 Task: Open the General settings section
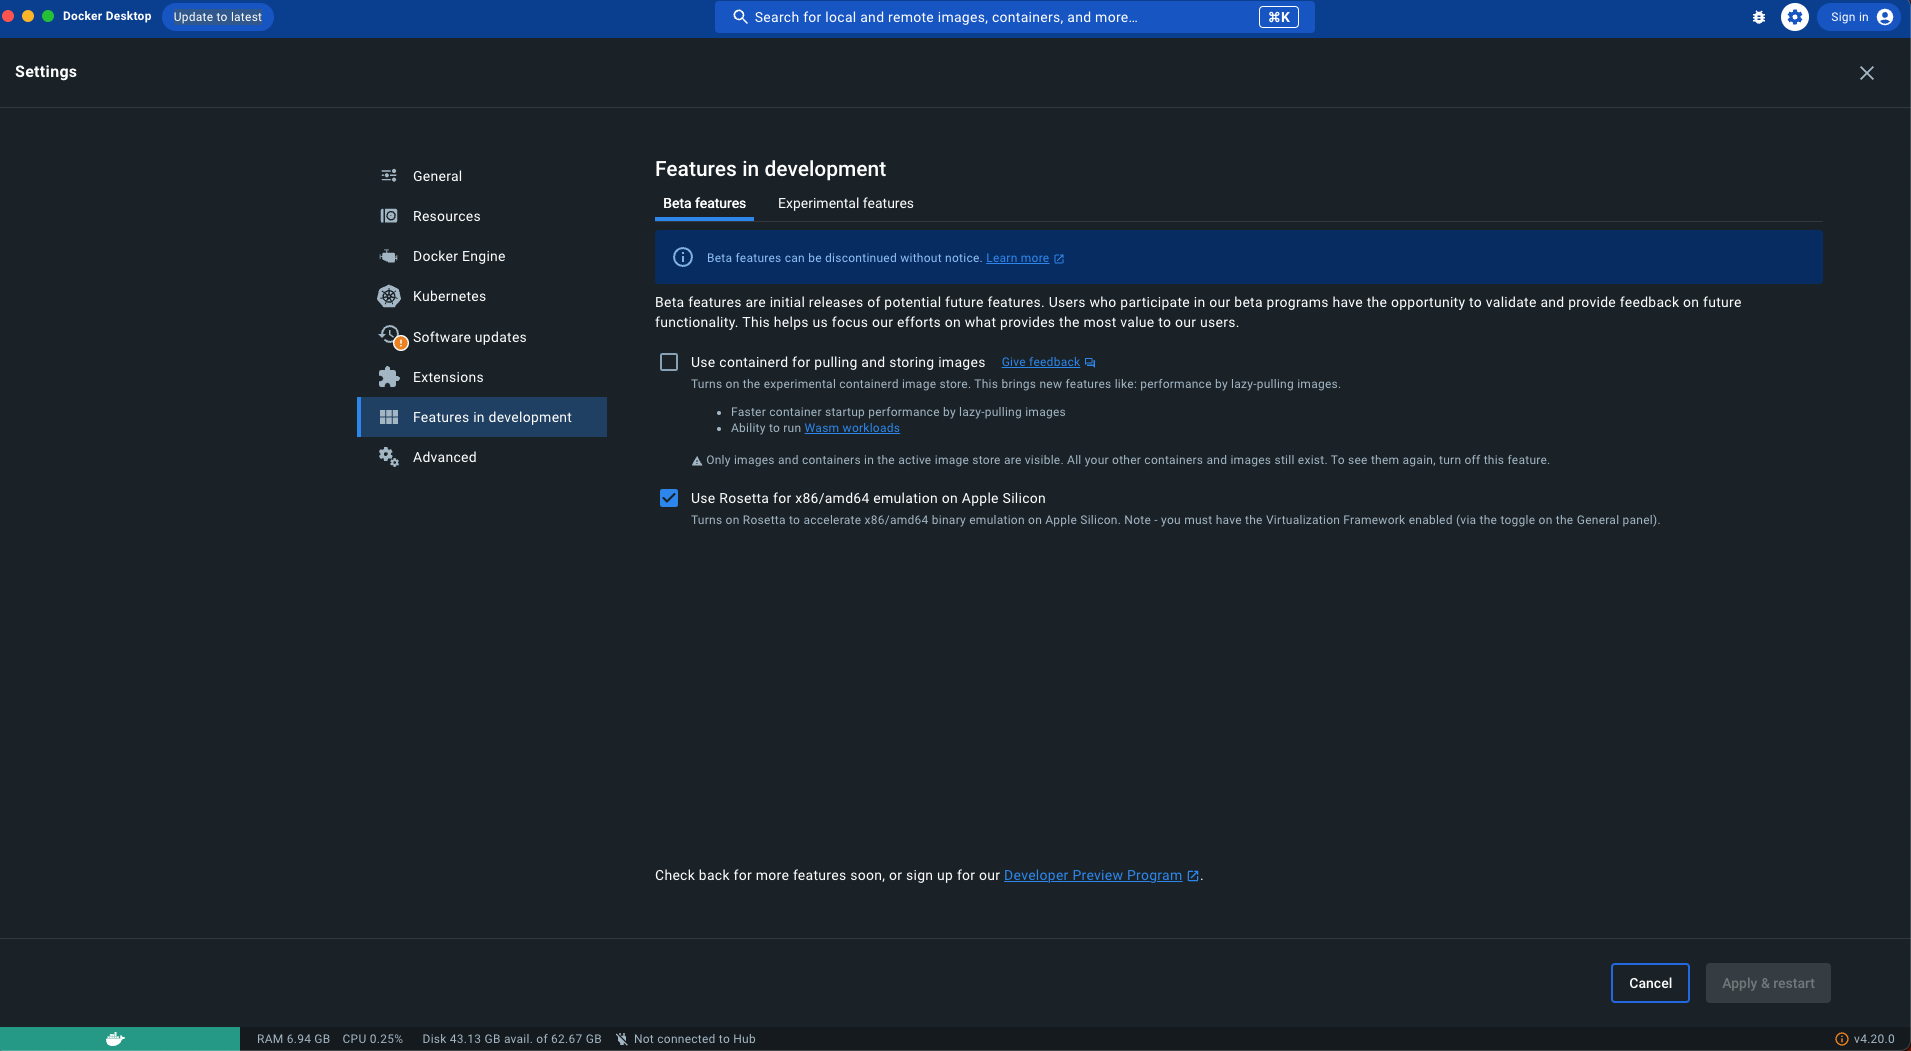pyautogui.click(x=437, y=176)
